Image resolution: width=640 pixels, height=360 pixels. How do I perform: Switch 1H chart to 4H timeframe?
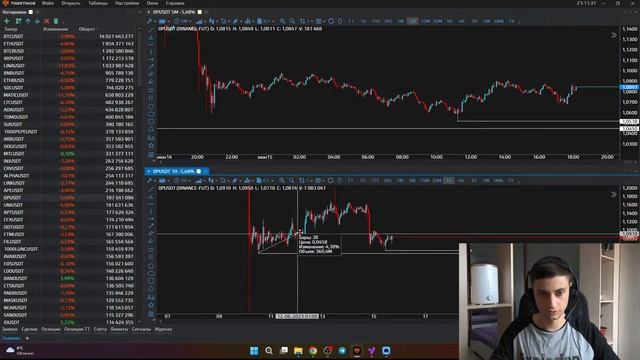[x=461, y=180]
